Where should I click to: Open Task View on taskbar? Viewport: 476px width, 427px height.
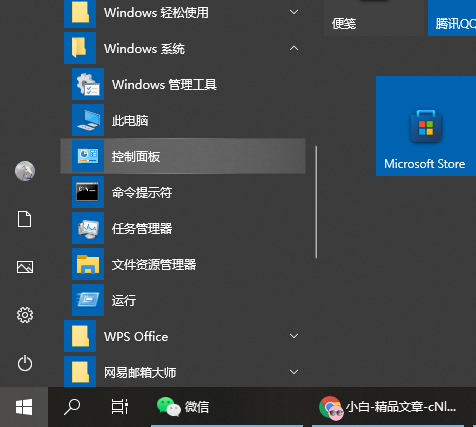click(x=120, y=407)
